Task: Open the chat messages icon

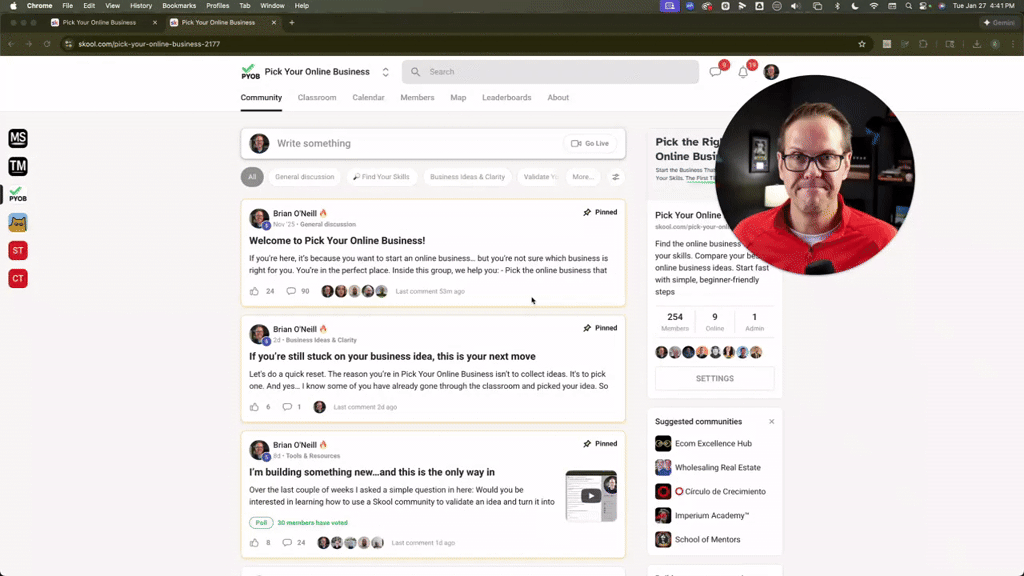Action: click(x=714, y=71)
